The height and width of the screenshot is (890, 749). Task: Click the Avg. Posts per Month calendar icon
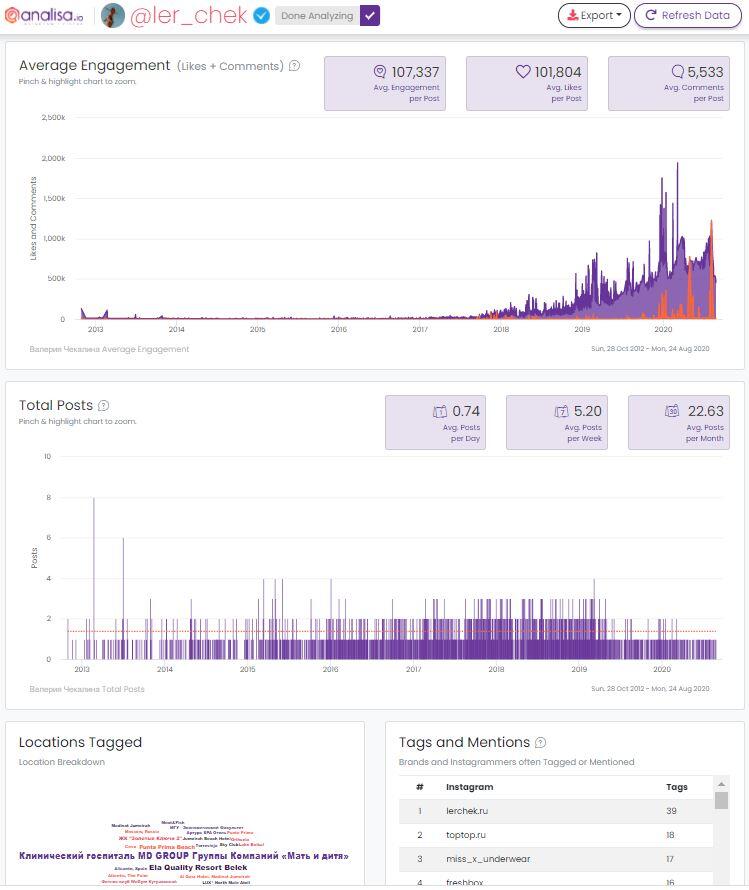pos(672,410)
